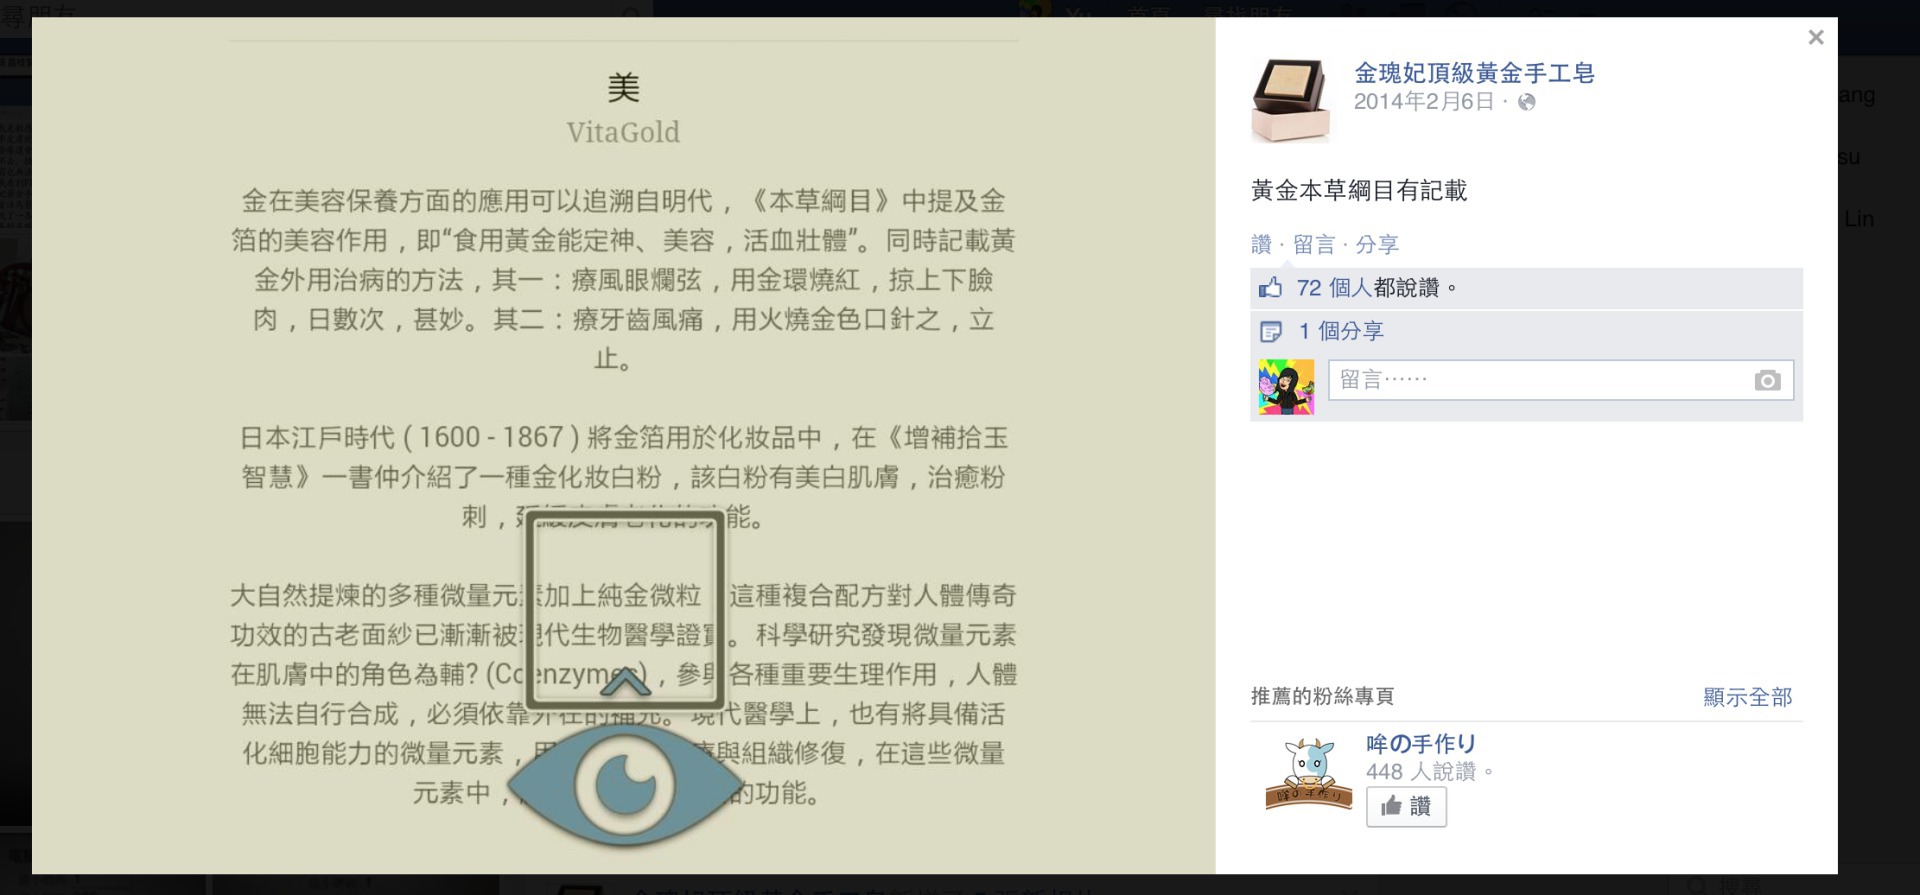
Task: Open the soap page profile thumbnail
Action: pyautogui.click(x=1290, y=99)
